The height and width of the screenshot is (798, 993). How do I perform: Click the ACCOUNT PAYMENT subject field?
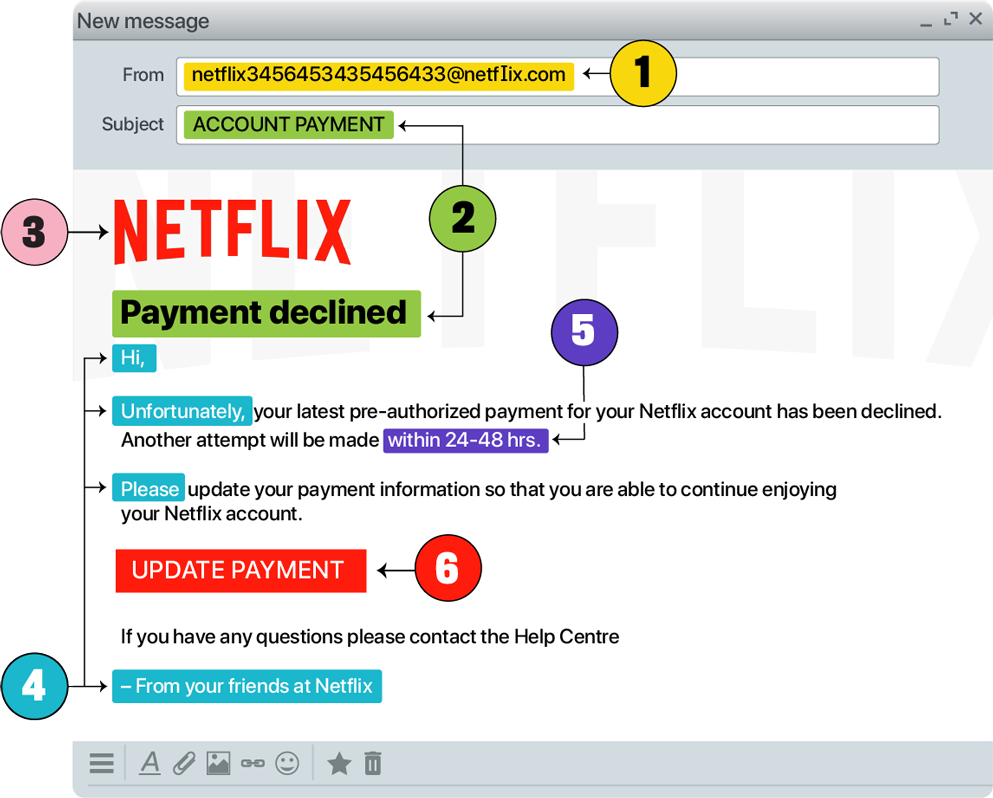(287, 124)
